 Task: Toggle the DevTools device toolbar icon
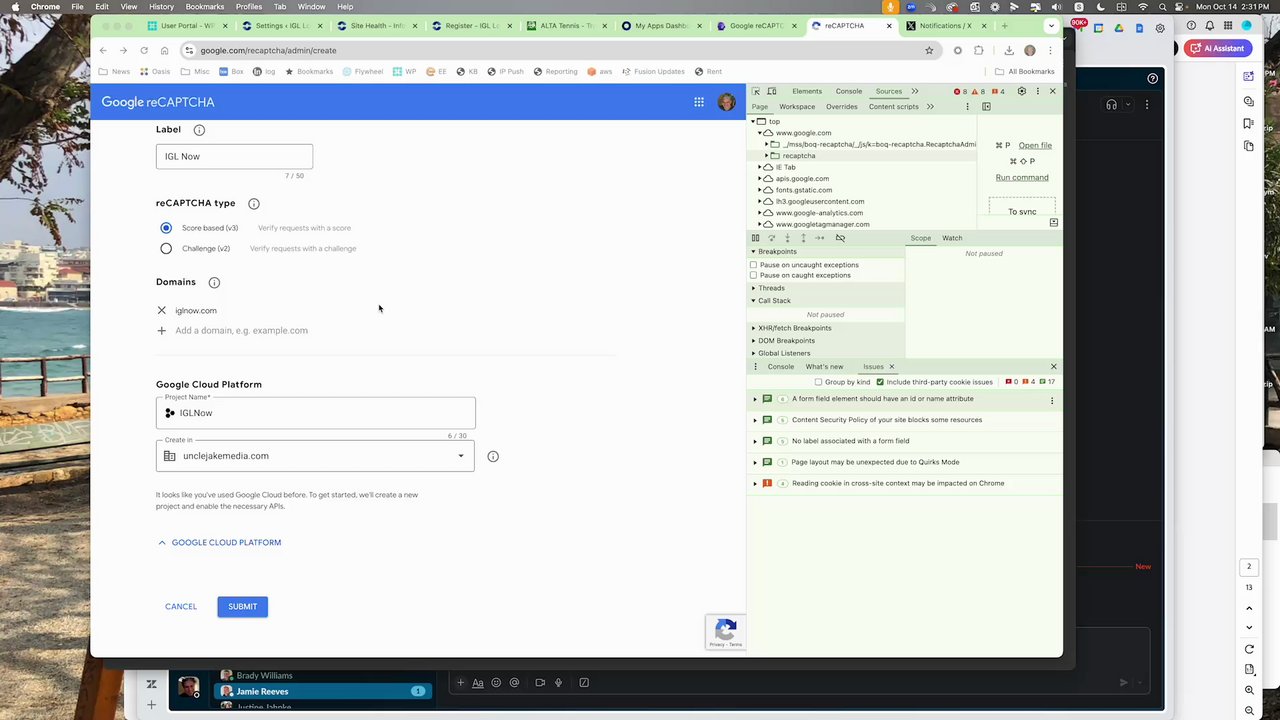pyautogui.click(x=772, y=91)
